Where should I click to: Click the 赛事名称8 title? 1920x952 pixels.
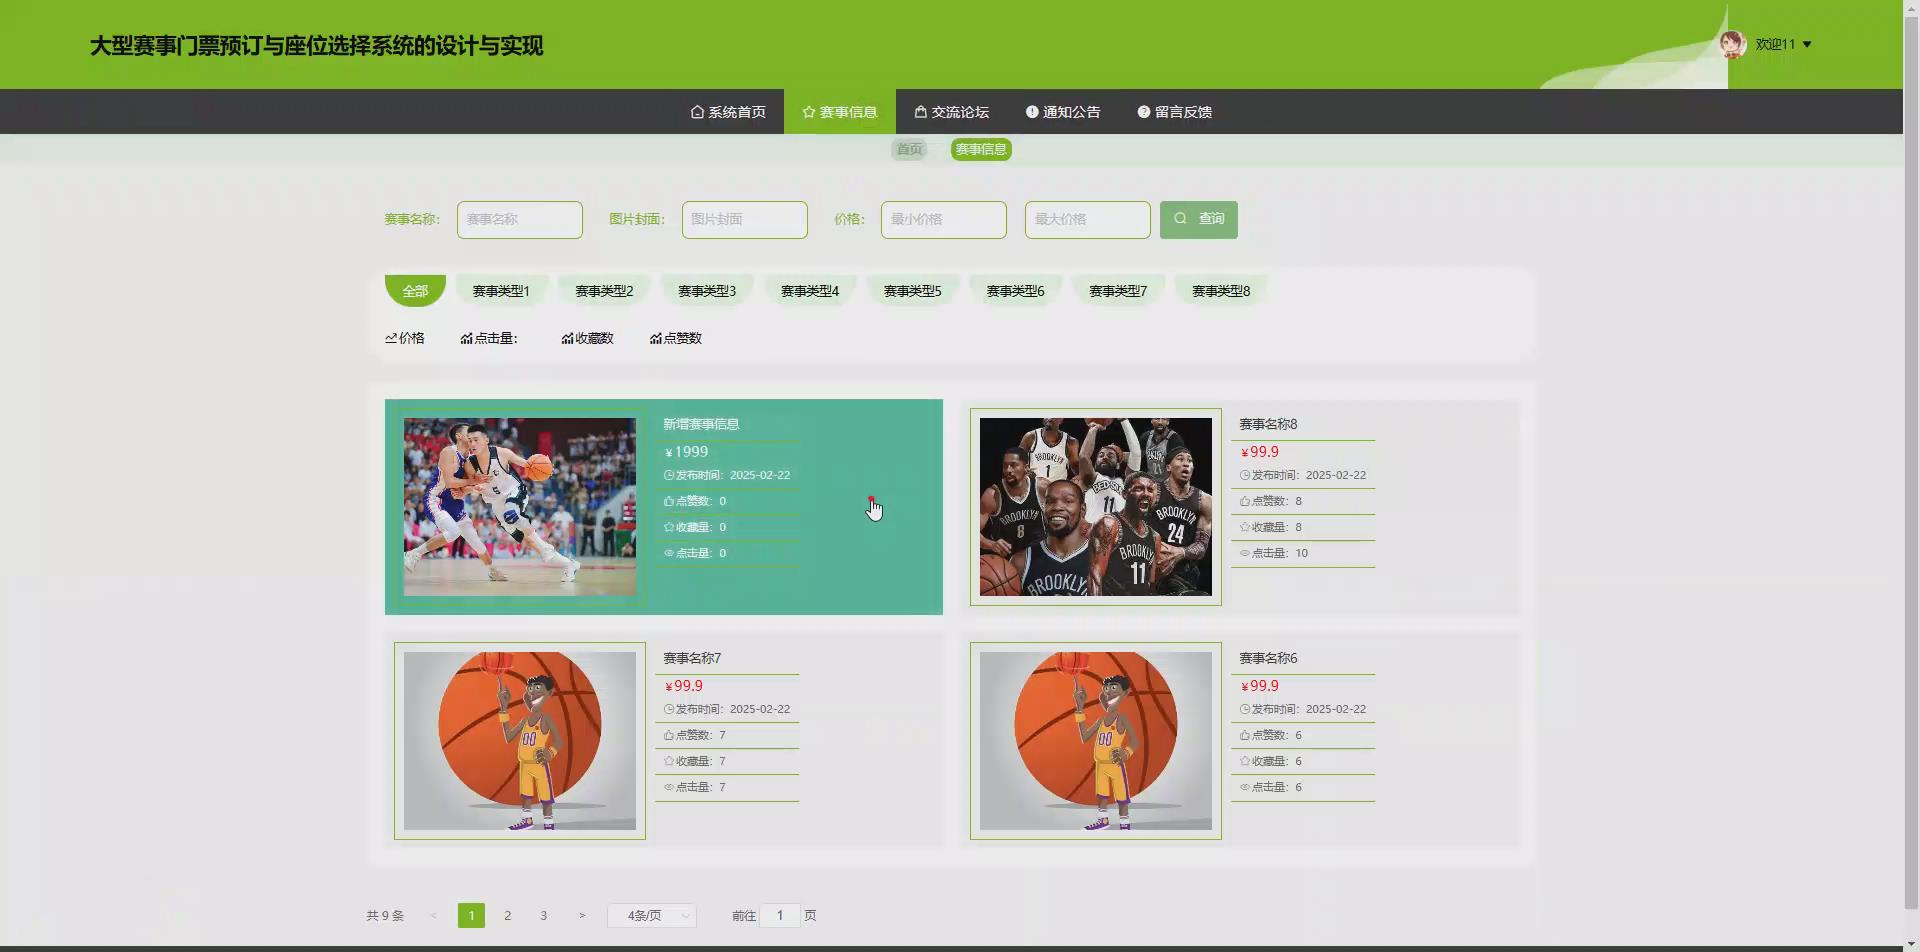1268,425
